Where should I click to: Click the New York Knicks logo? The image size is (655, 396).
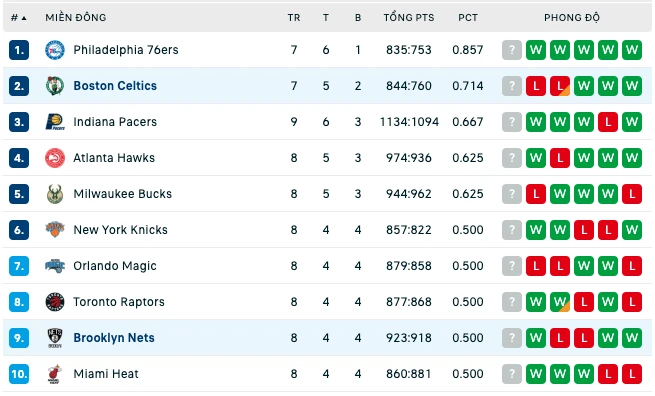(x=55, y=230)
